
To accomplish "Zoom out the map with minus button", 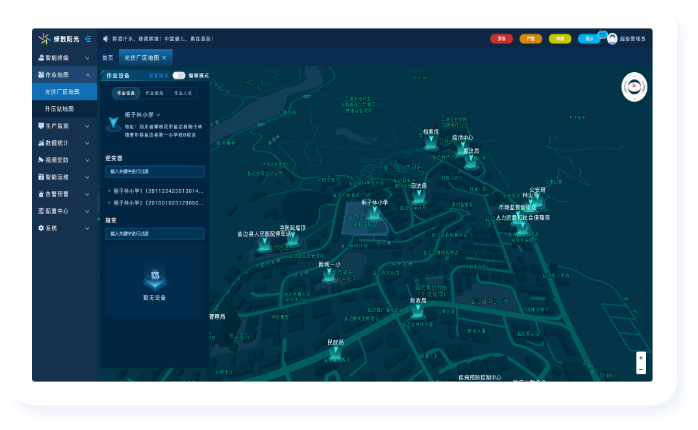I will 641,369.
